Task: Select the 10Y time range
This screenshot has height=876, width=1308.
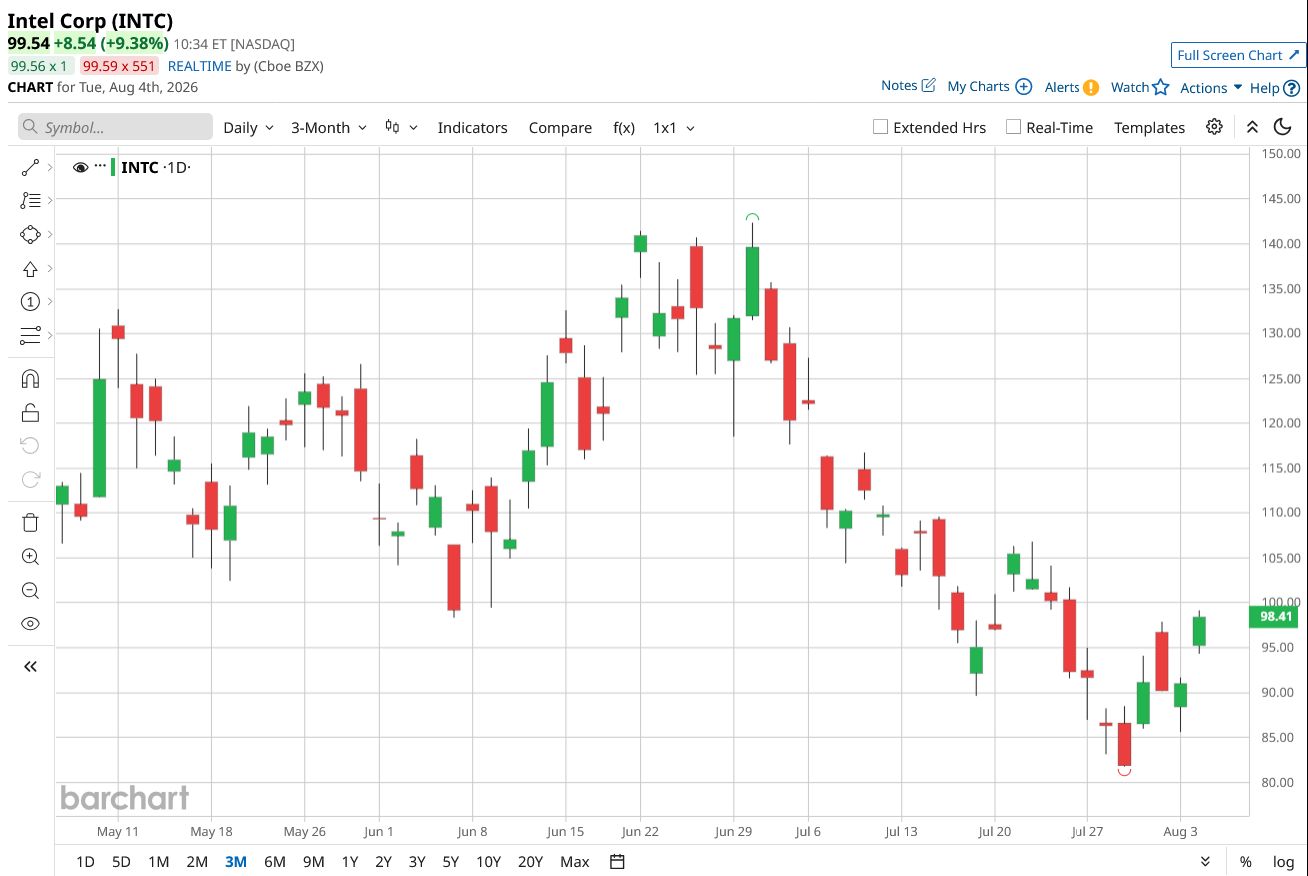Action: (x=488, y=861)
